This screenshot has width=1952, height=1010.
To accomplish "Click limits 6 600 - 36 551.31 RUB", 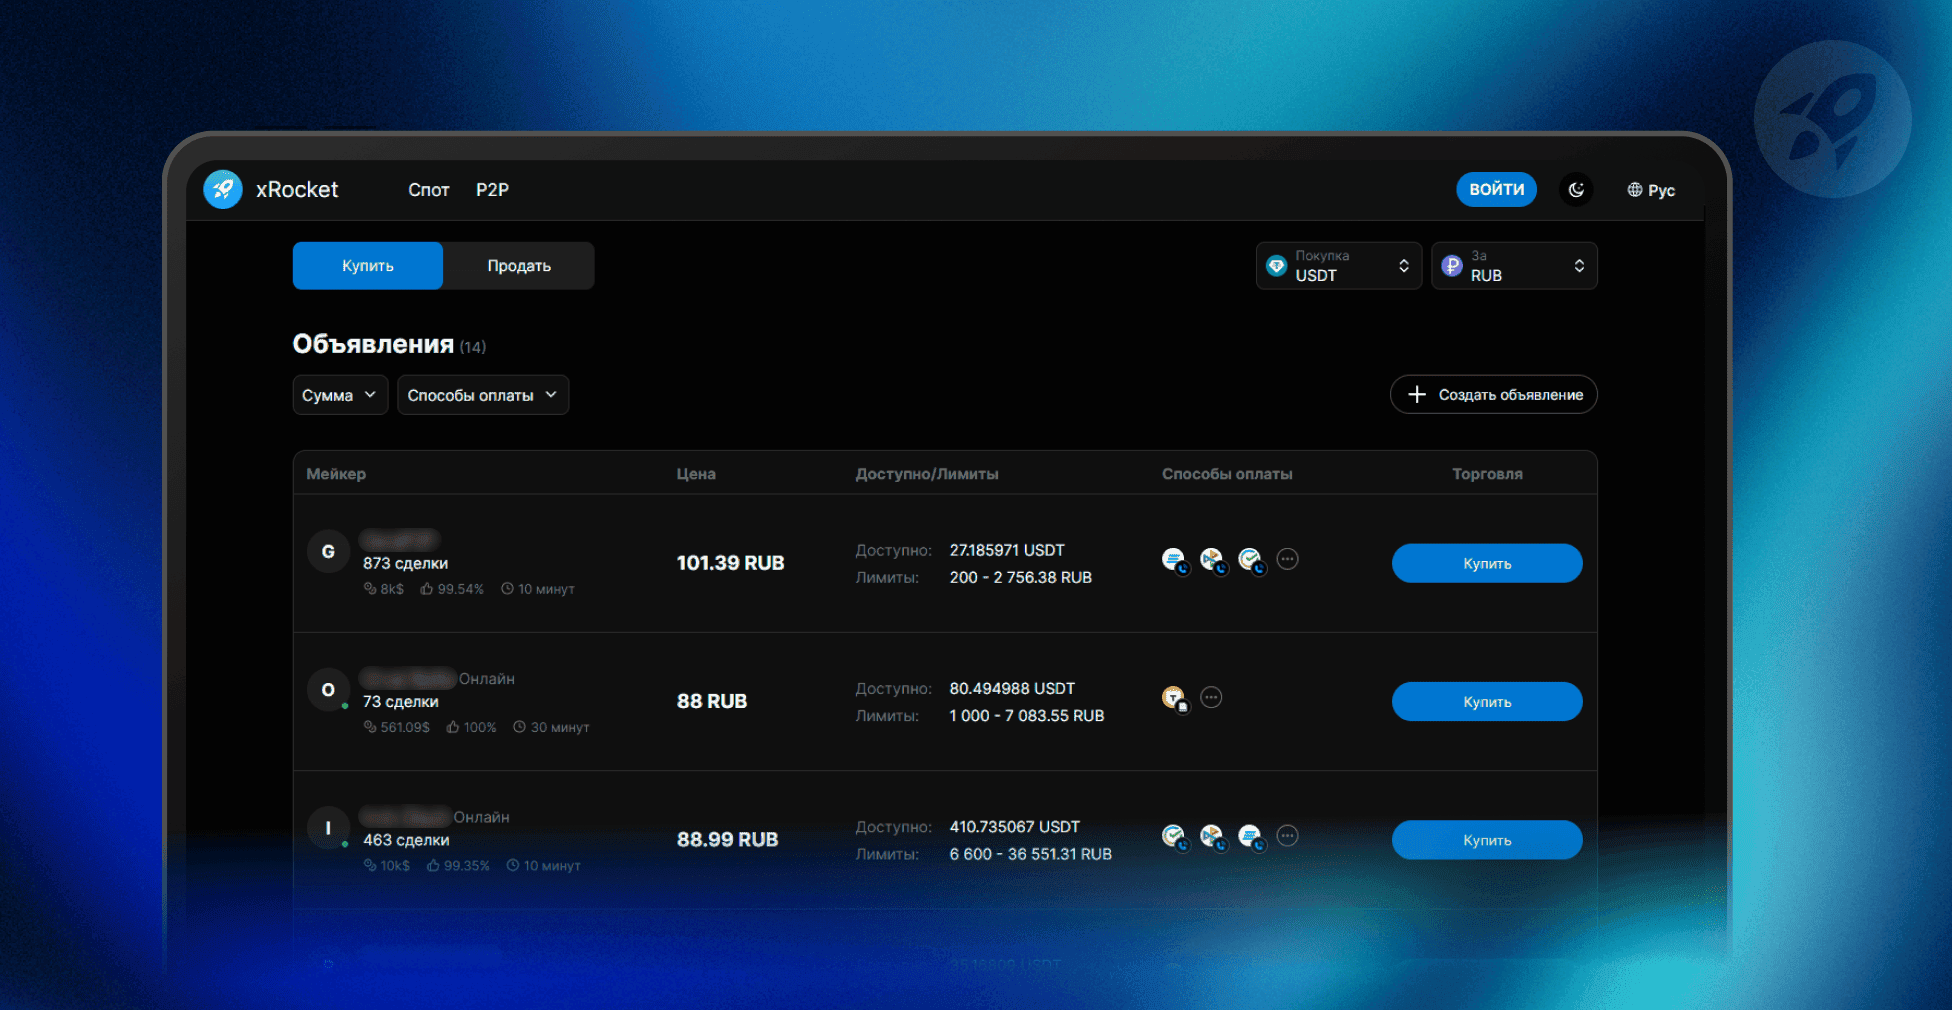I will tap(1030, 854).
